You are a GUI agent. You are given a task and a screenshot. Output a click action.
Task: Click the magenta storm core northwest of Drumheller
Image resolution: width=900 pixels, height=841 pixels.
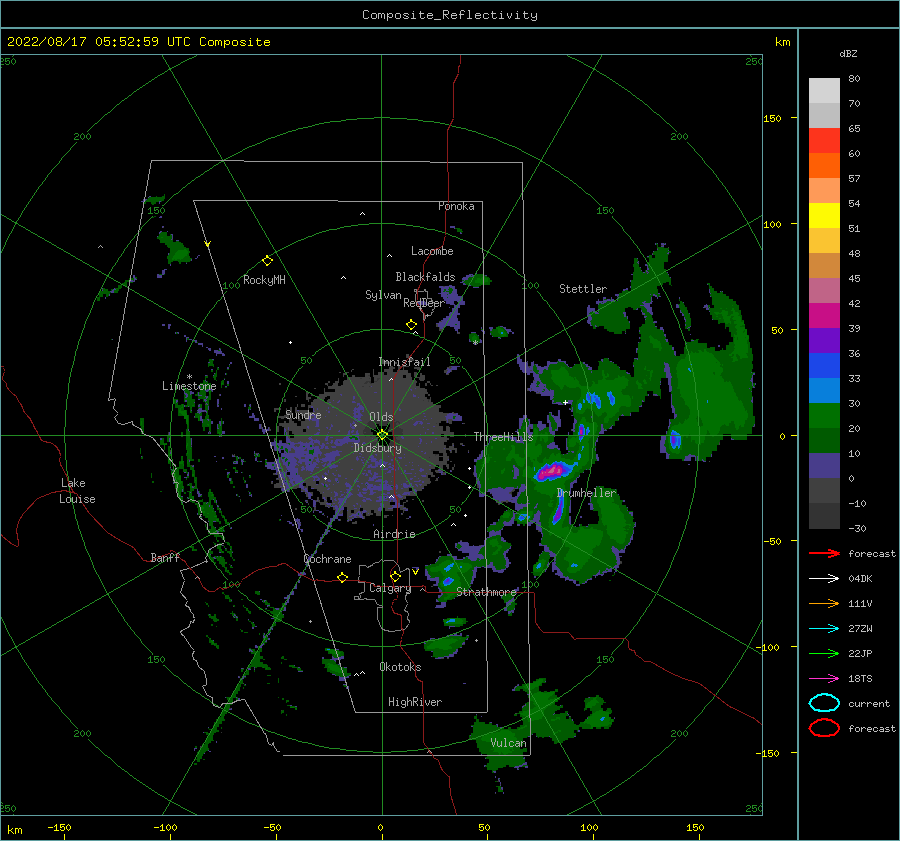tap(552, 471)
